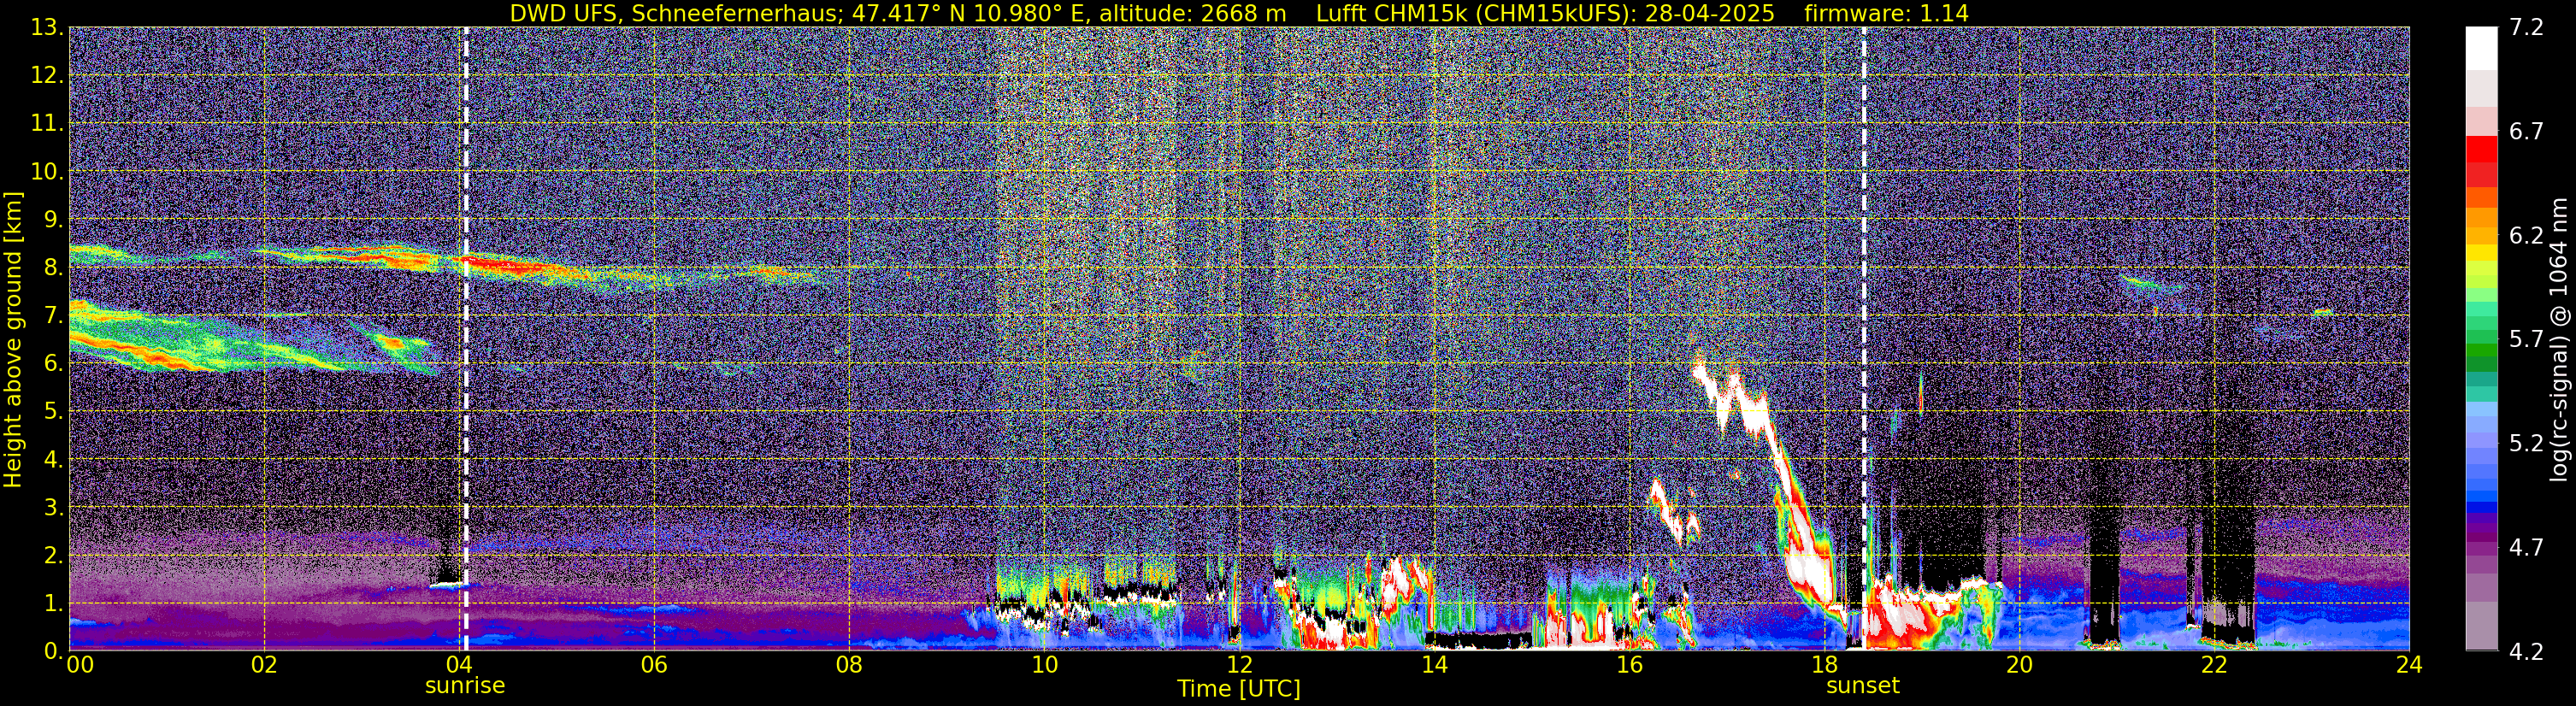The width and height of the screenshot is (2576, 706).
Task: Click the 'Height above ground [km]' axis title
Action: (x=13, y=339)
